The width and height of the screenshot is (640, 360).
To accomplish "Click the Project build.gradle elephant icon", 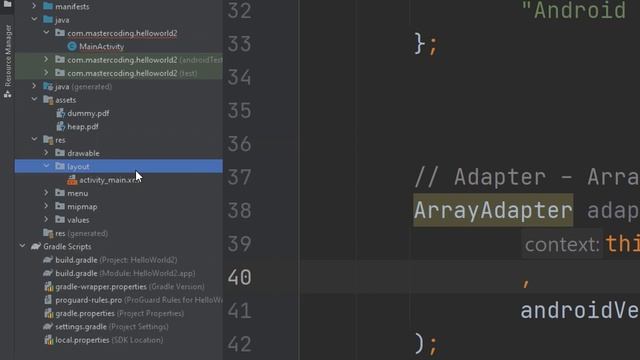I will point(48,260).
